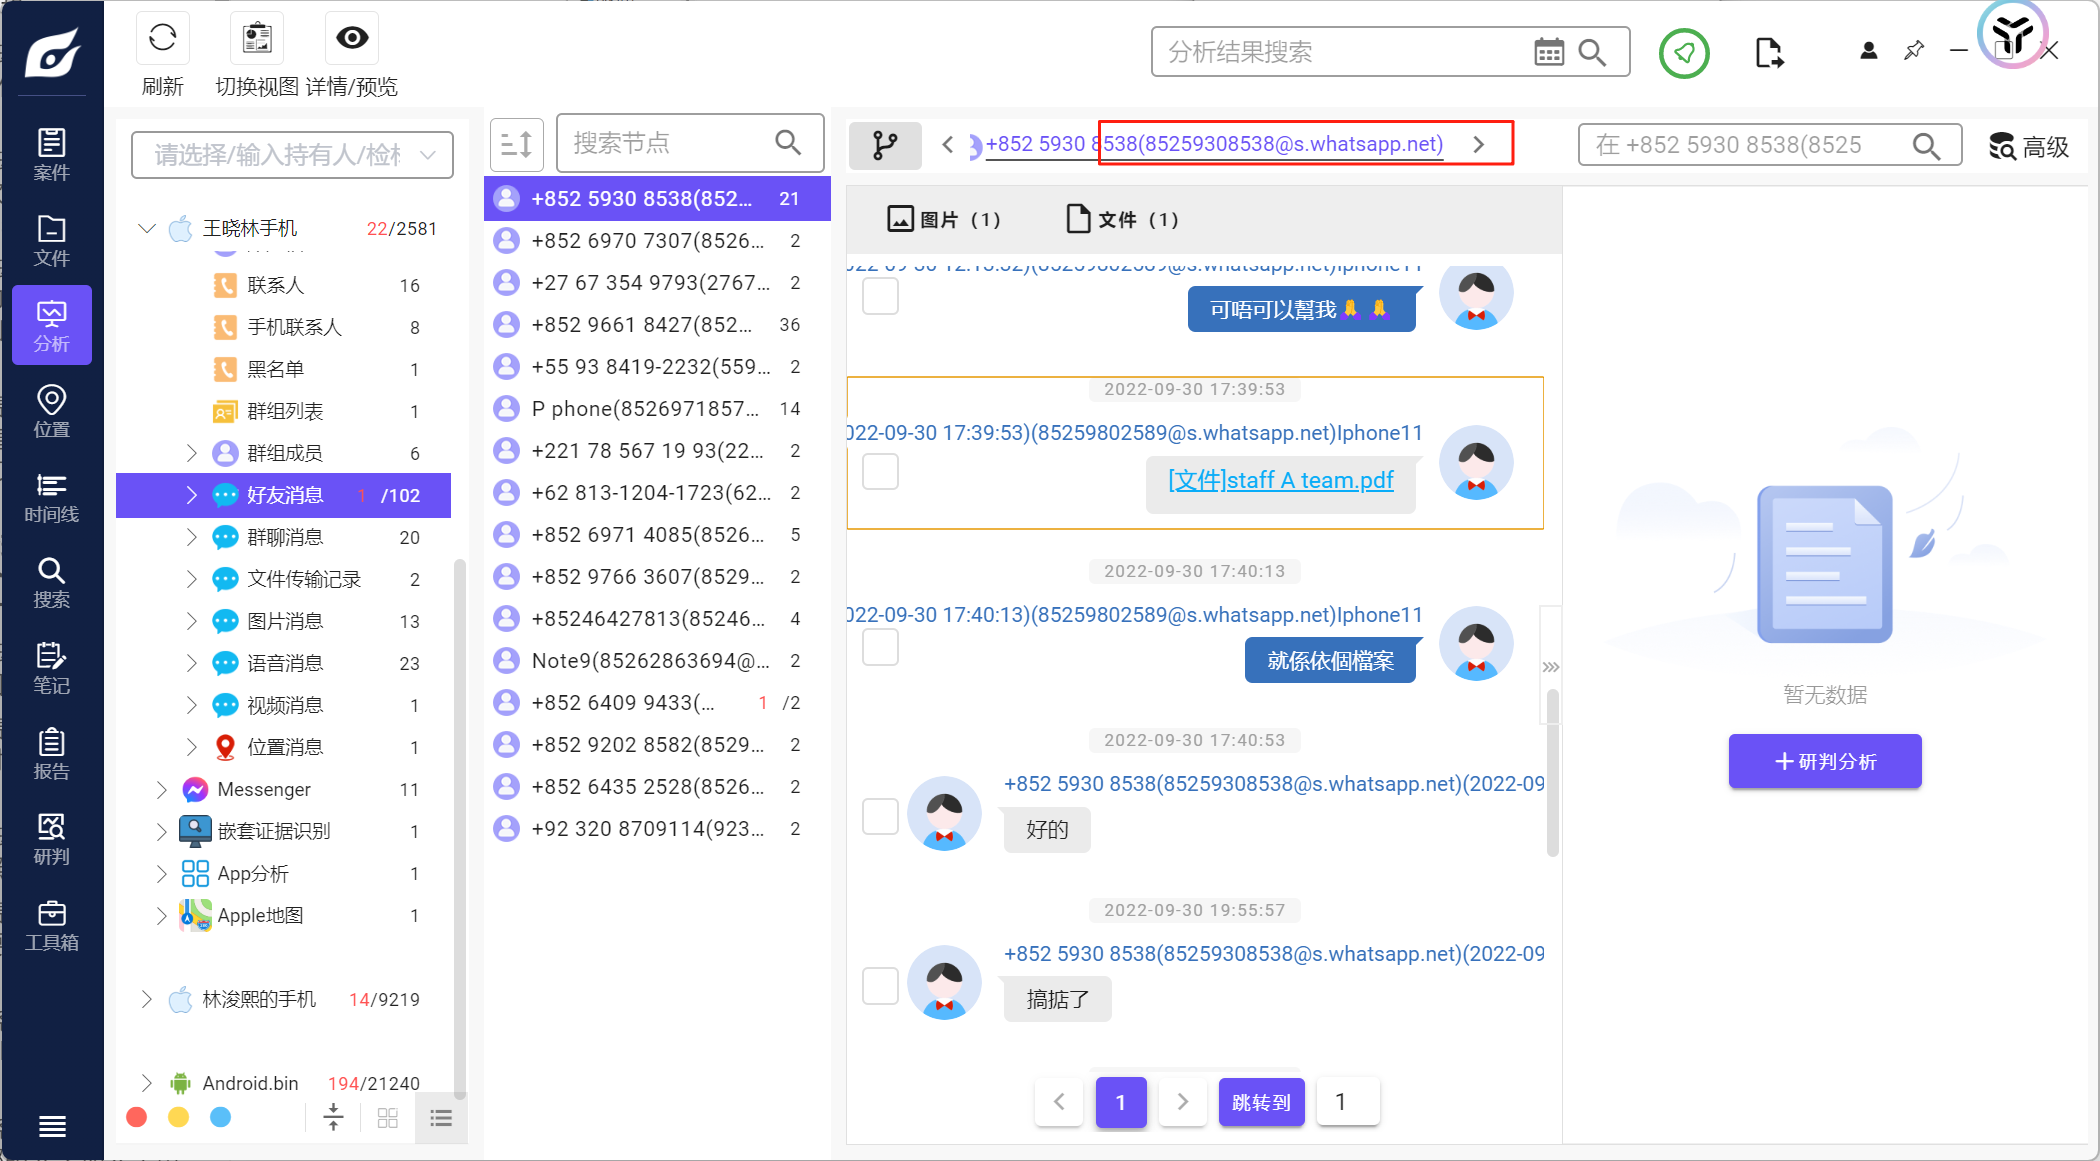The height and width of the screenshot is (1161, 2100).
Task: Switch to the 文件 (1) tab
Action: point(1122,219)
